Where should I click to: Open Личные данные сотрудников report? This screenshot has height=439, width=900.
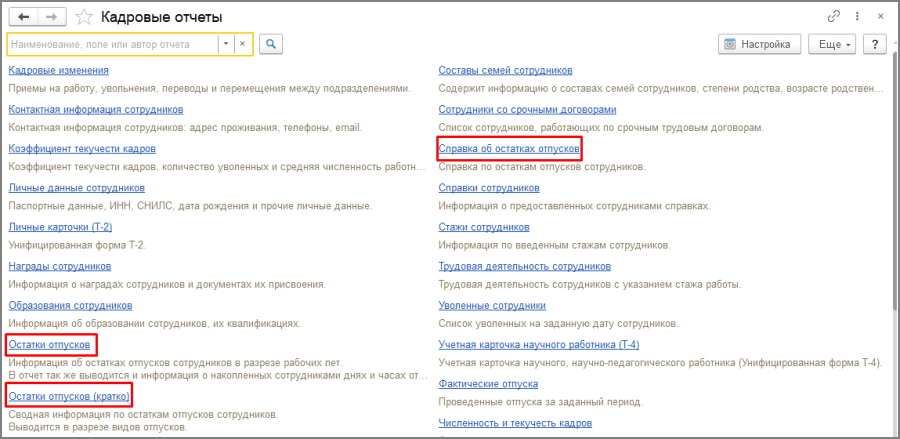76,188
